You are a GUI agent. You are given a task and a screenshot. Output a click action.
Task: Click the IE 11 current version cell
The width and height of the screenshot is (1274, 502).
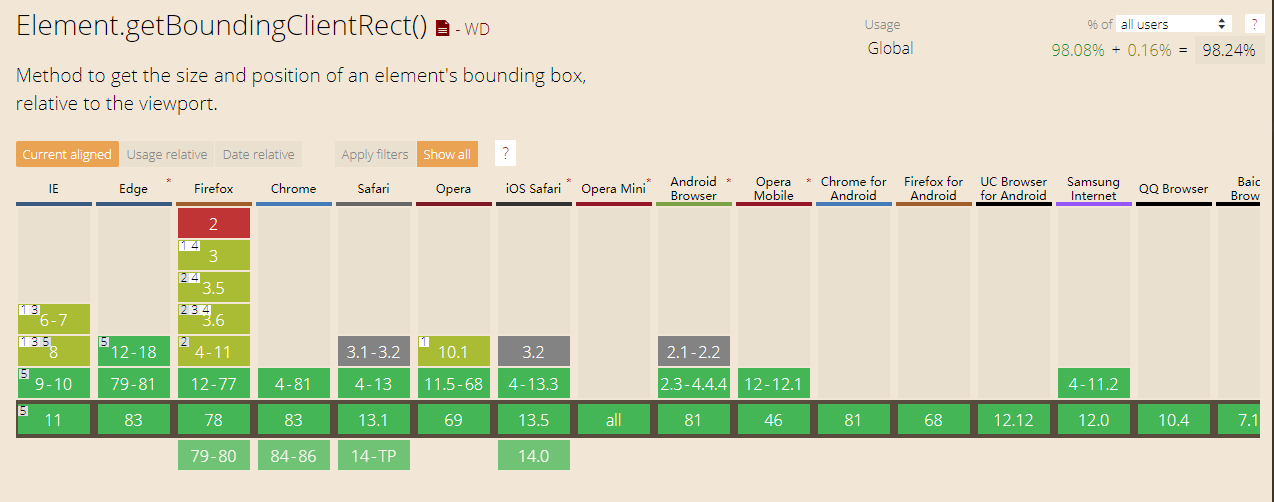coord(53,420)
